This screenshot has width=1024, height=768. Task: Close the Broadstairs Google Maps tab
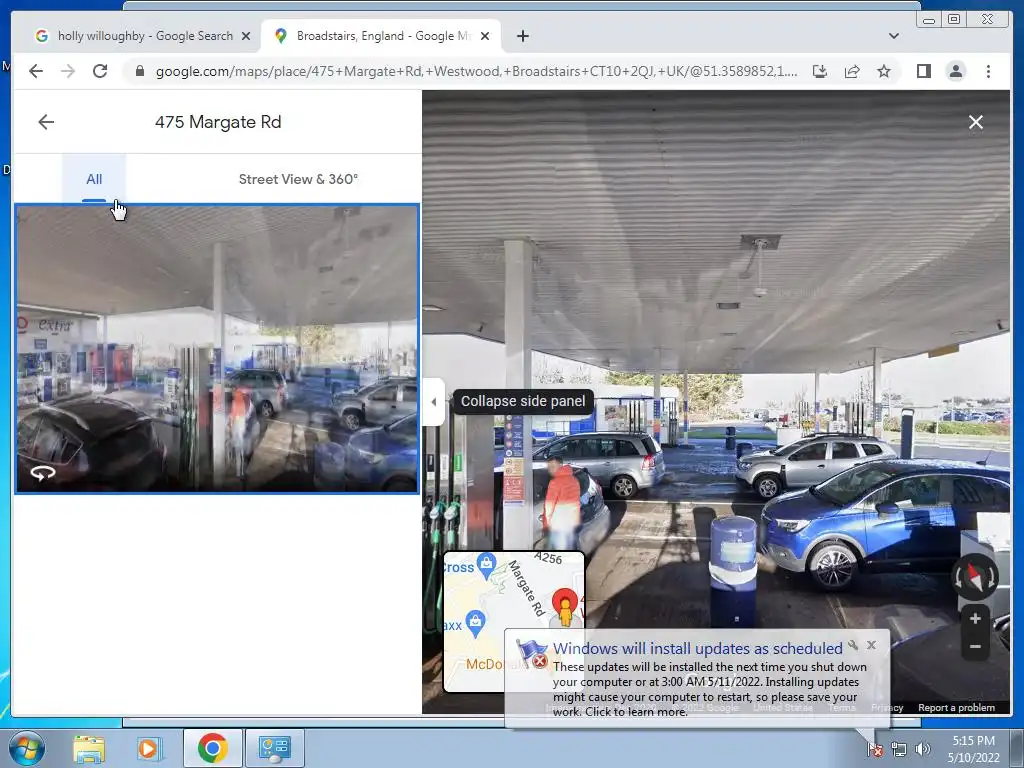tap(485, 36)
